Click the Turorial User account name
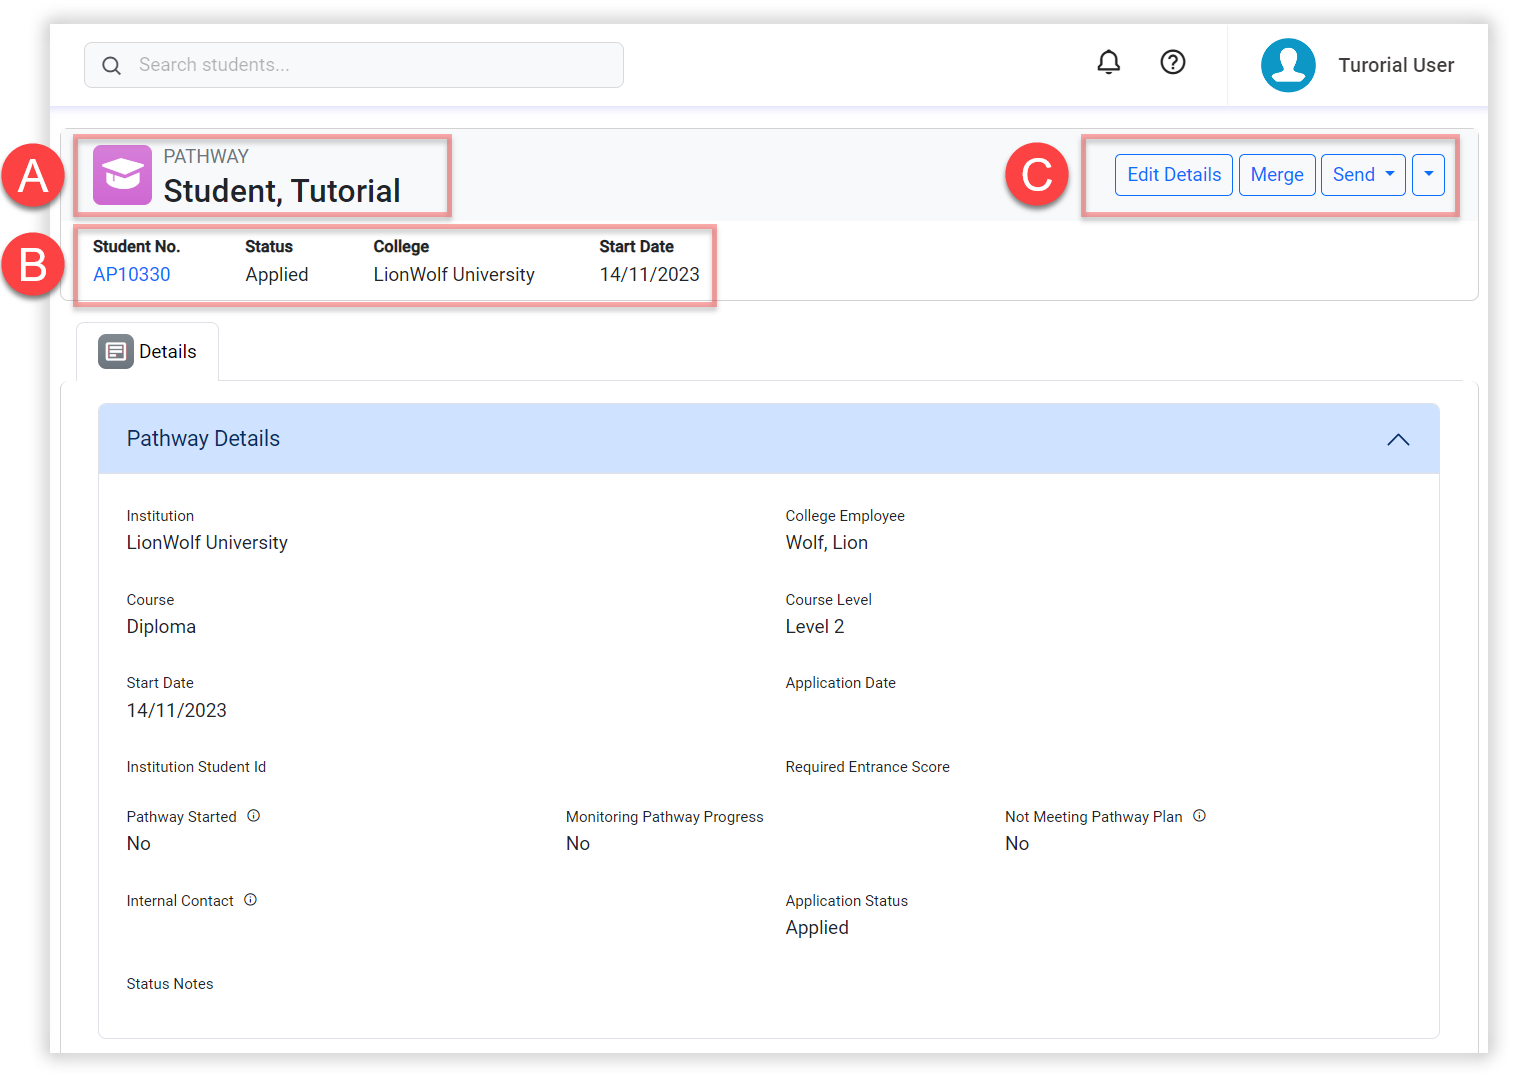The width and height of the screenshot is (1528, 1078). coord(1395,65)
